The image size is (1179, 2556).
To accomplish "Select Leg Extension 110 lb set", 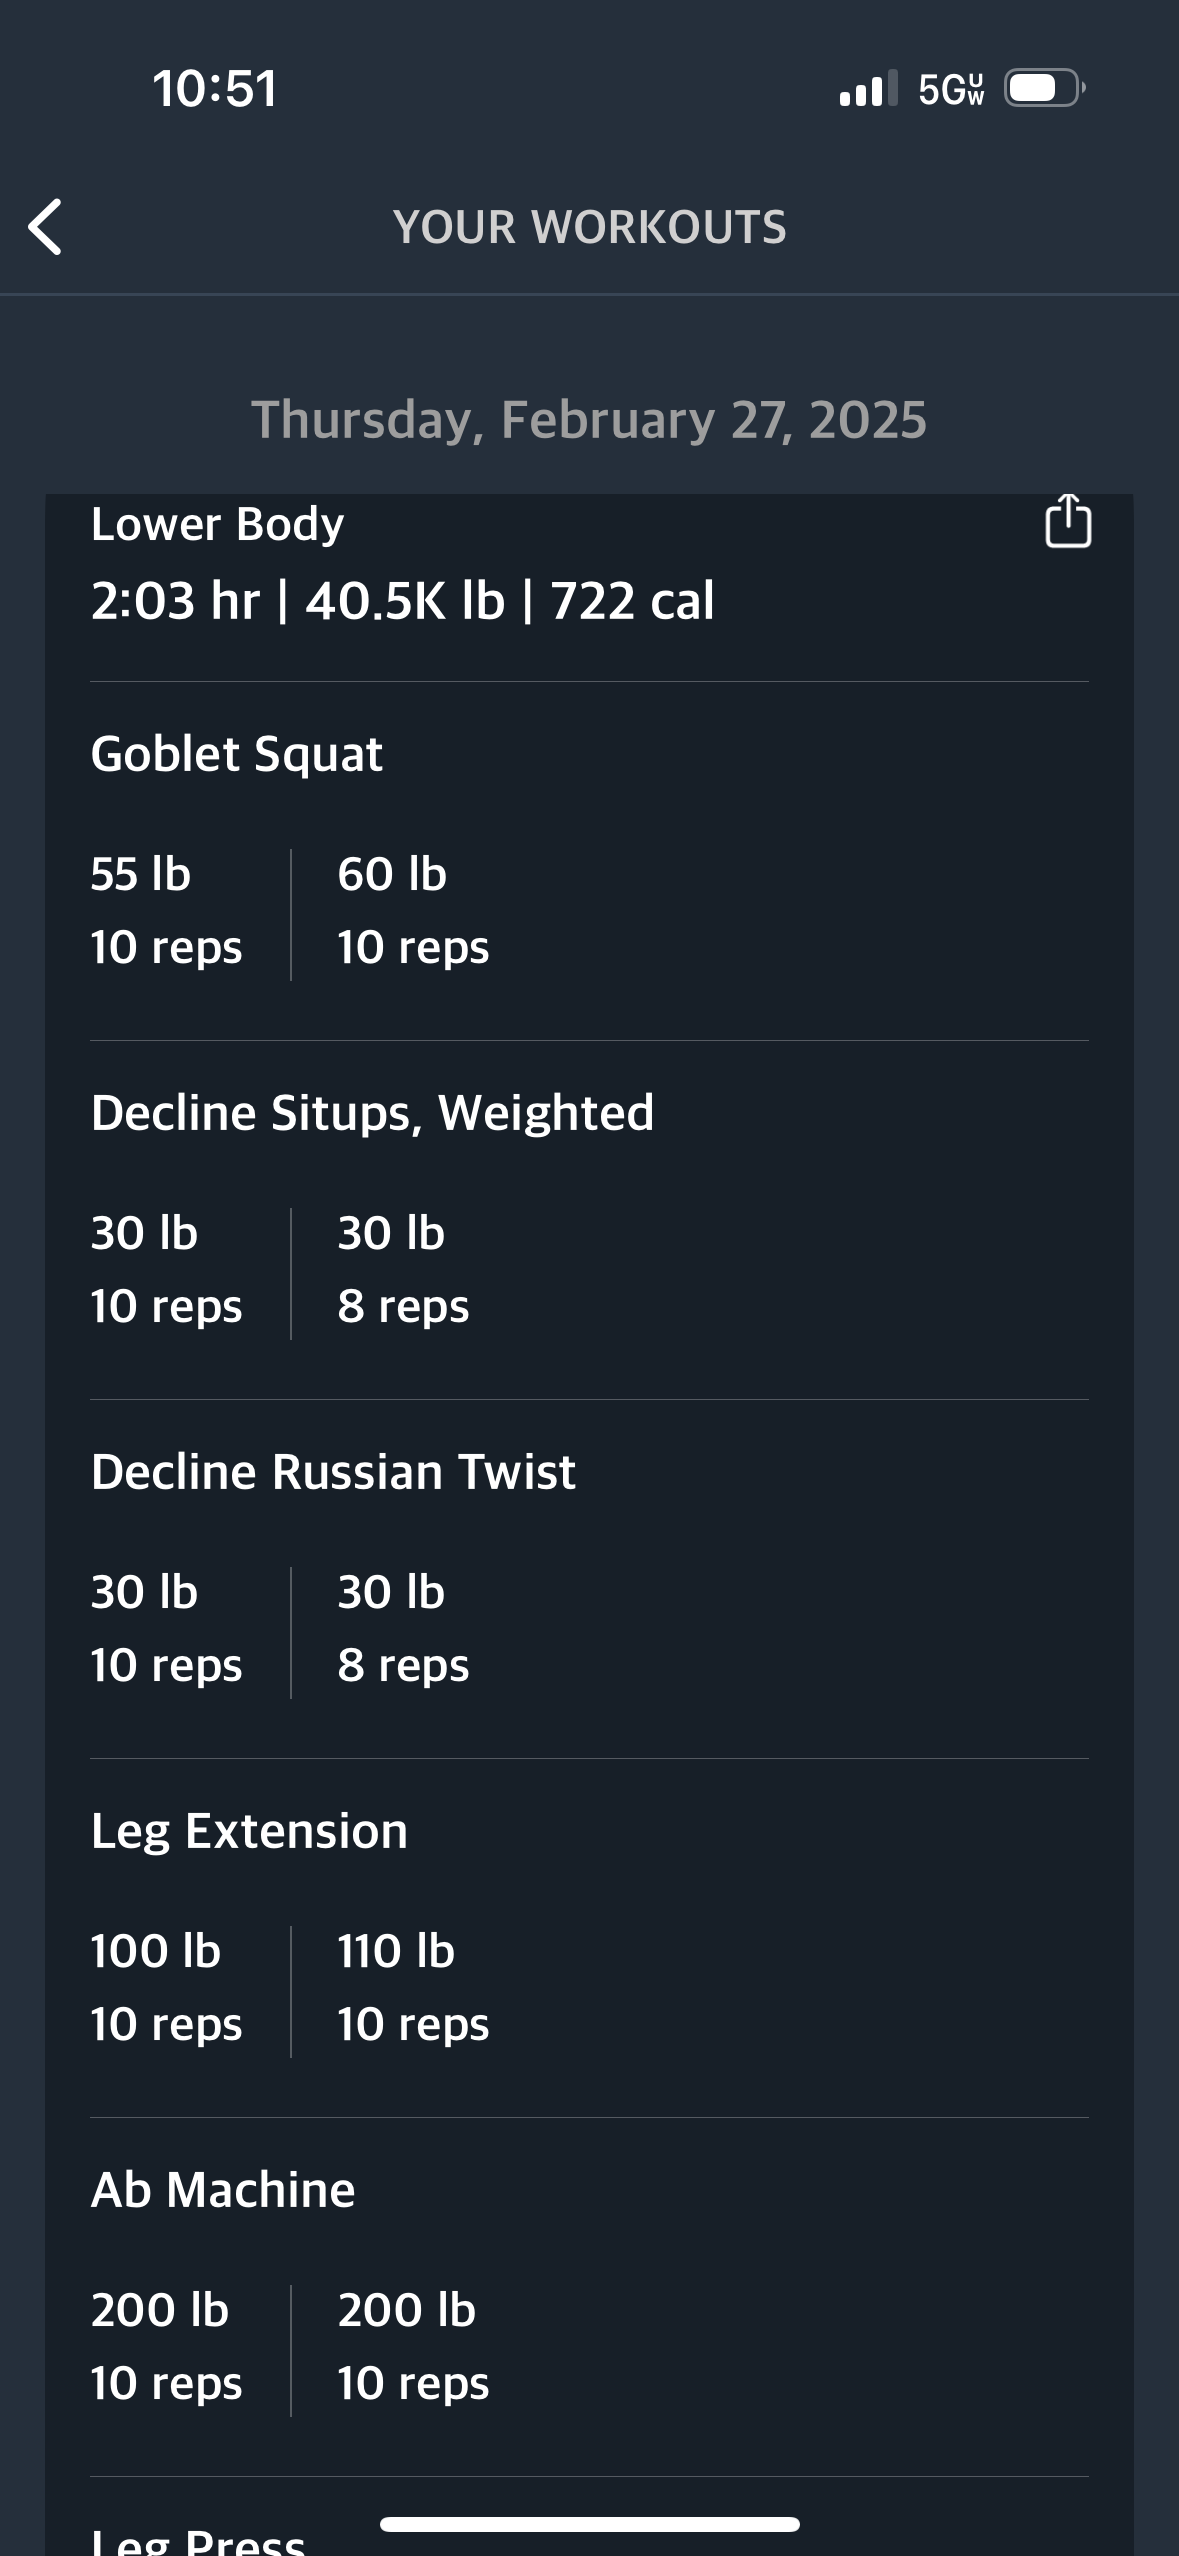I will point(413,1987).
